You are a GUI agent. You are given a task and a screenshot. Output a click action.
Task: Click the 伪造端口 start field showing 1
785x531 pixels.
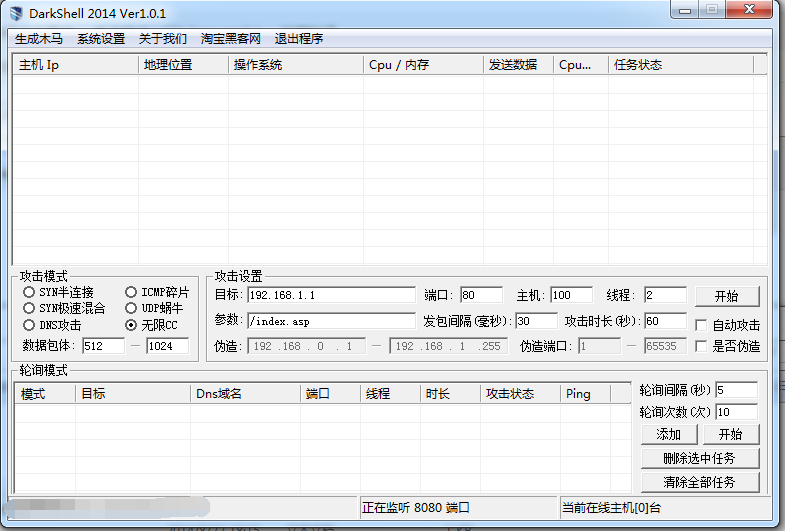(599, 346)
